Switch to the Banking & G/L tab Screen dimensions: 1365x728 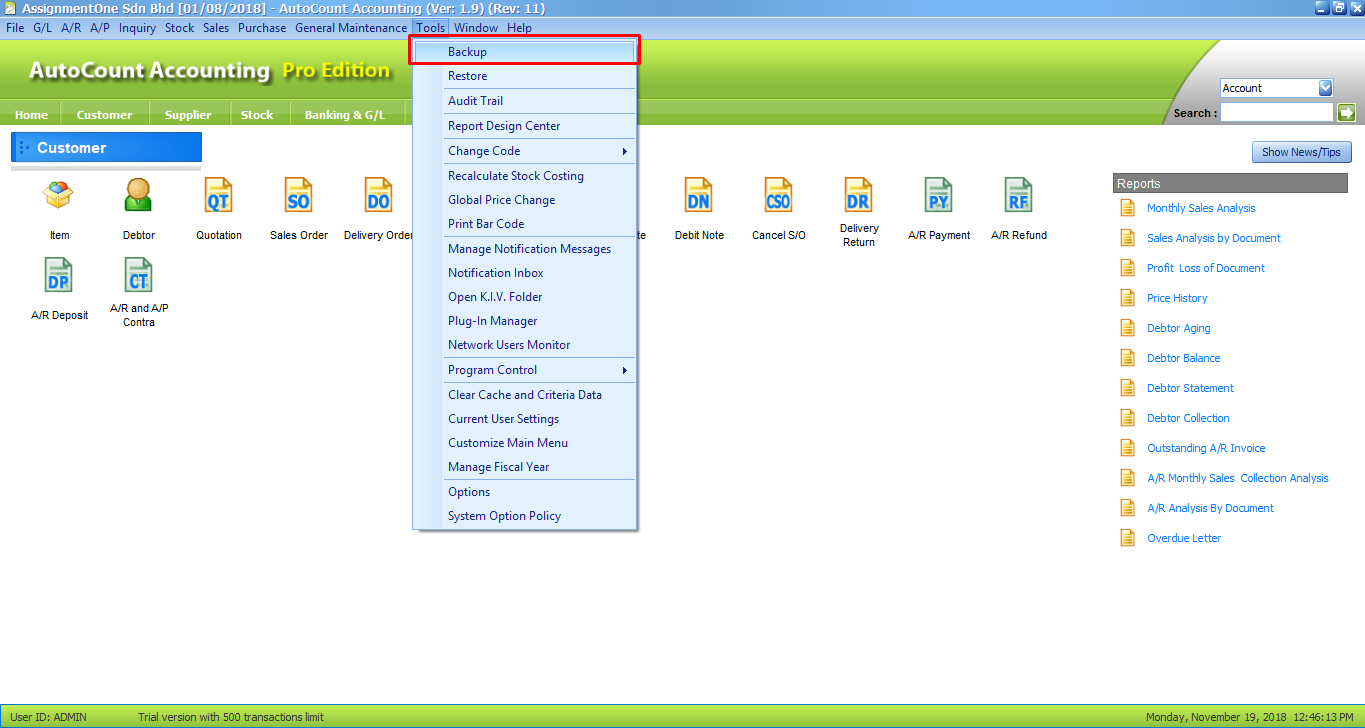[x=345, y=114]
